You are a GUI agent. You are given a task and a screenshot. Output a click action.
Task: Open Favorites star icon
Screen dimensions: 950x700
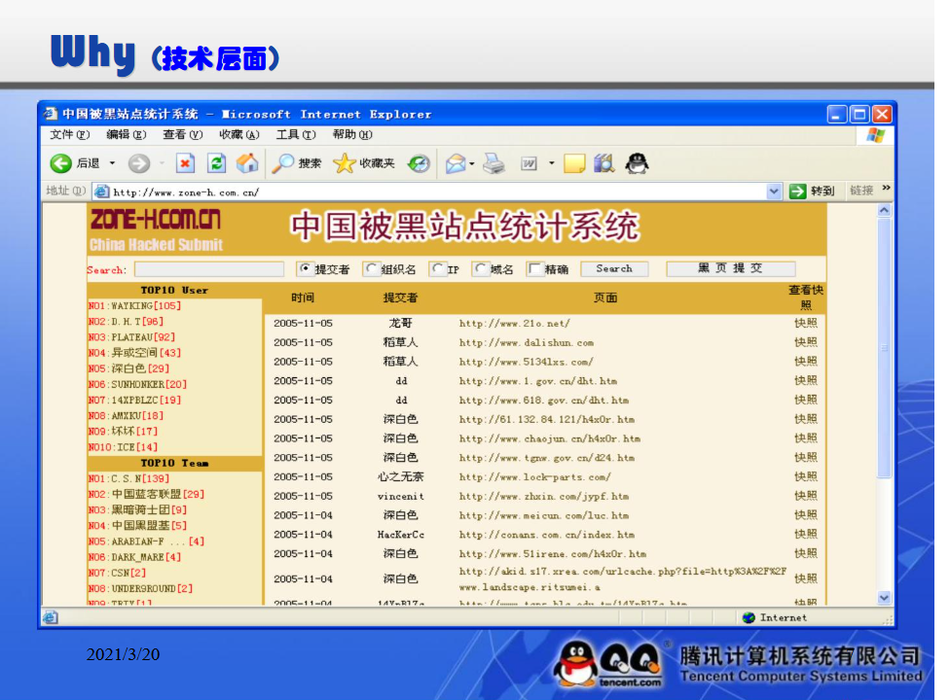pos(344,164)
